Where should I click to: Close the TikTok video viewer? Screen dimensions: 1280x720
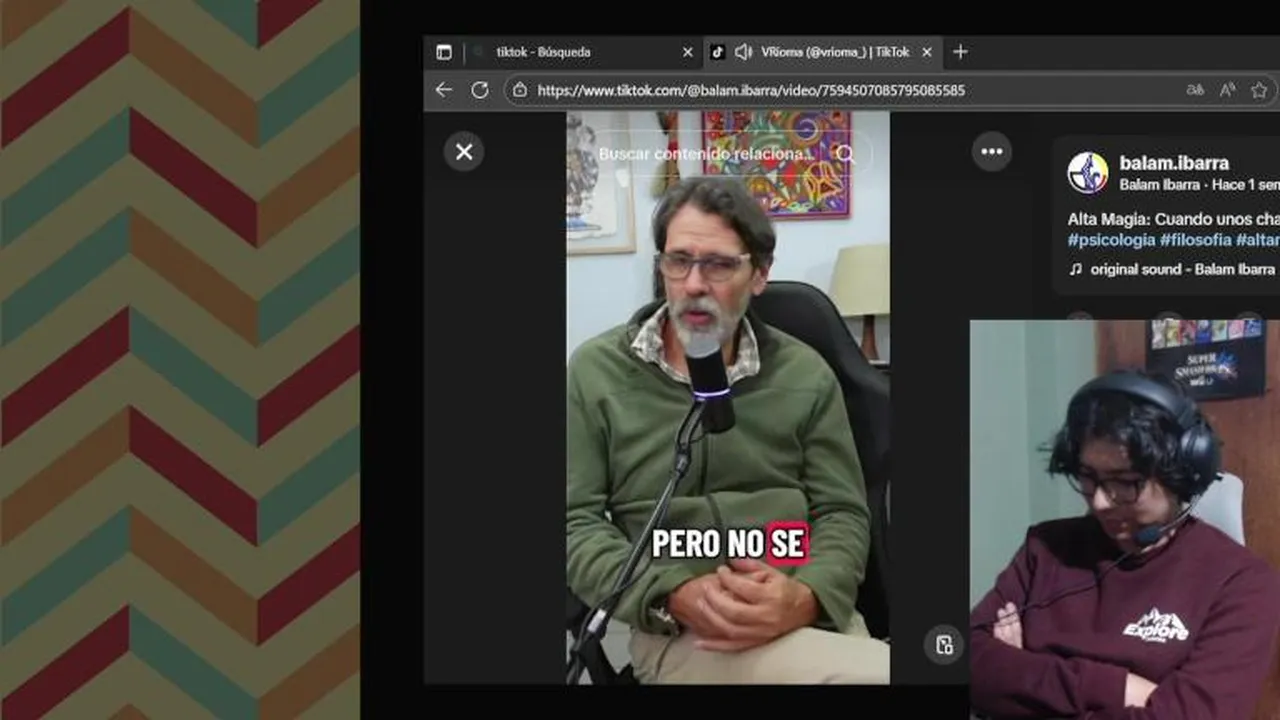pos(464,152)
